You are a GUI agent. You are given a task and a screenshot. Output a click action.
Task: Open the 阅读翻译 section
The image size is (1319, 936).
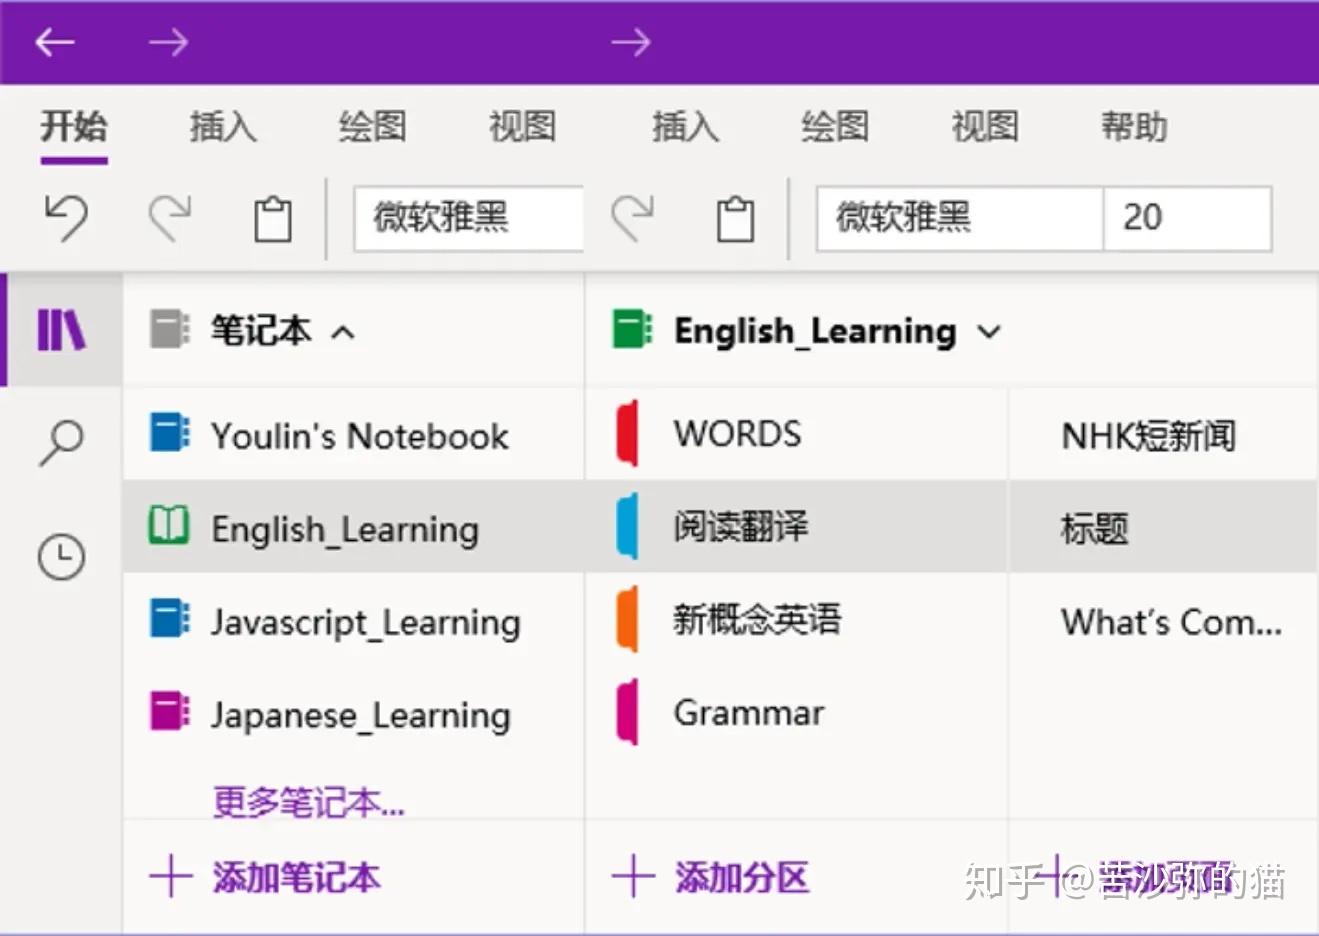pyautogui.click(x=796, y=527)
